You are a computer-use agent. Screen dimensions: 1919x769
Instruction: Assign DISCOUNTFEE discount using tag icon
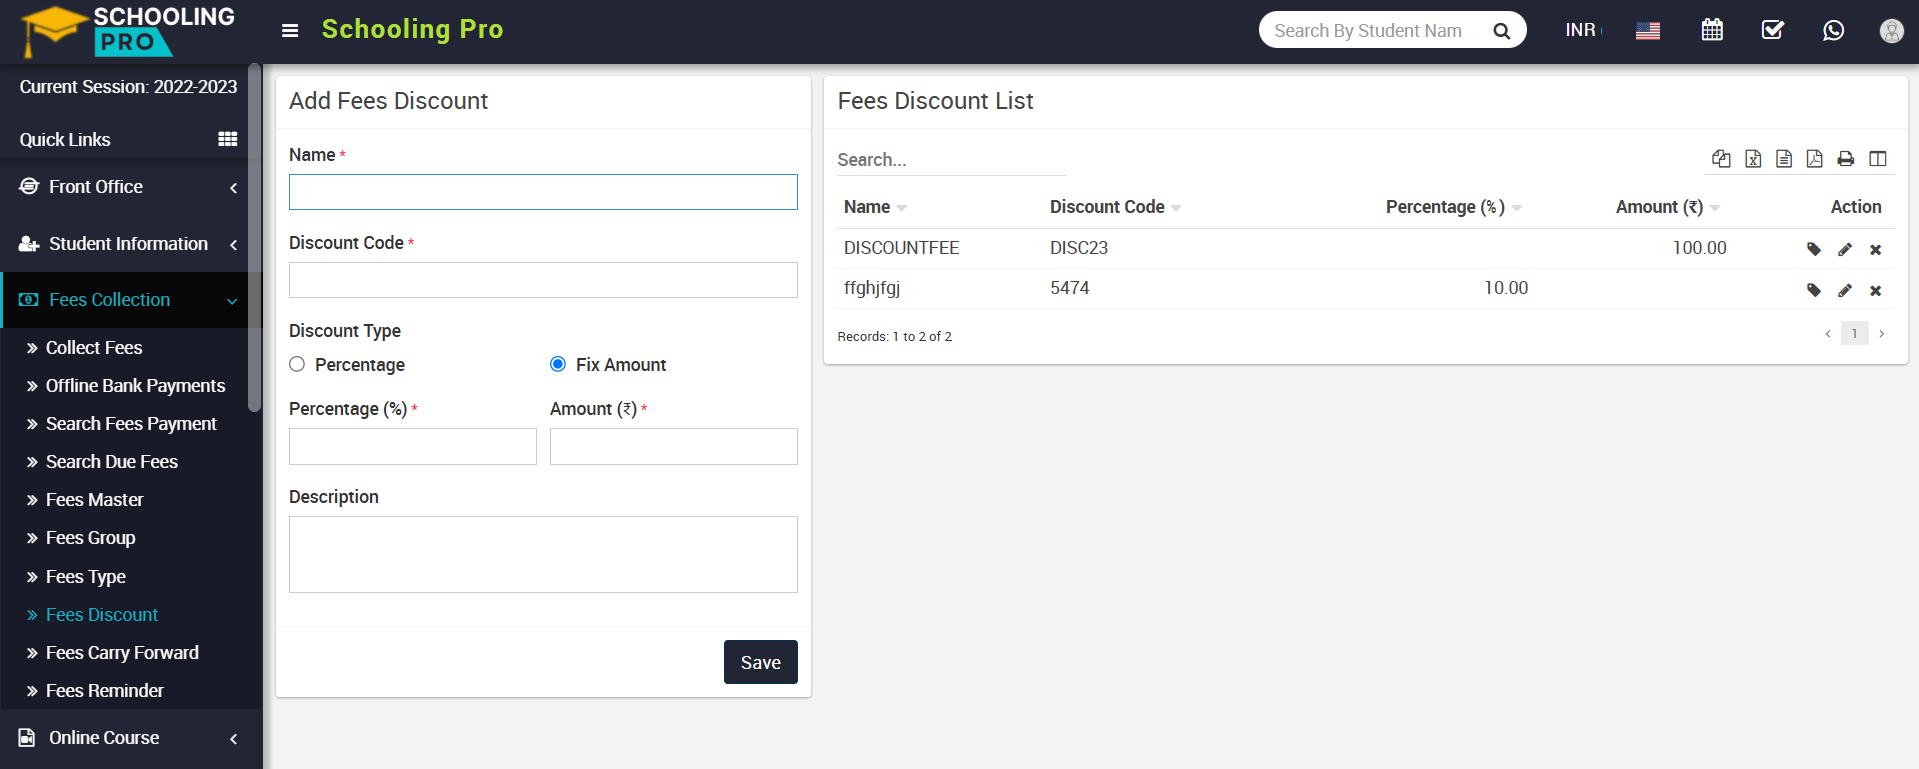[x=1814, y=249]
